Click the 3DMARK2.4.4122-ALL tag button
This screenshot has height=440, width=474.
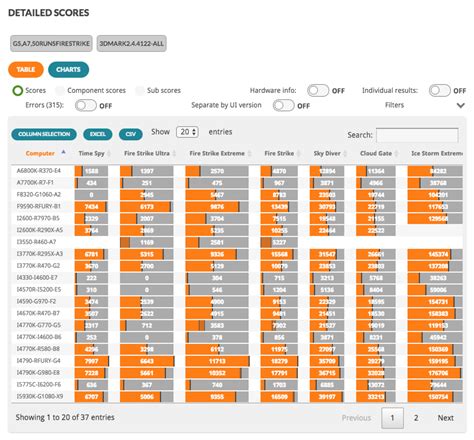coord(132,44)
